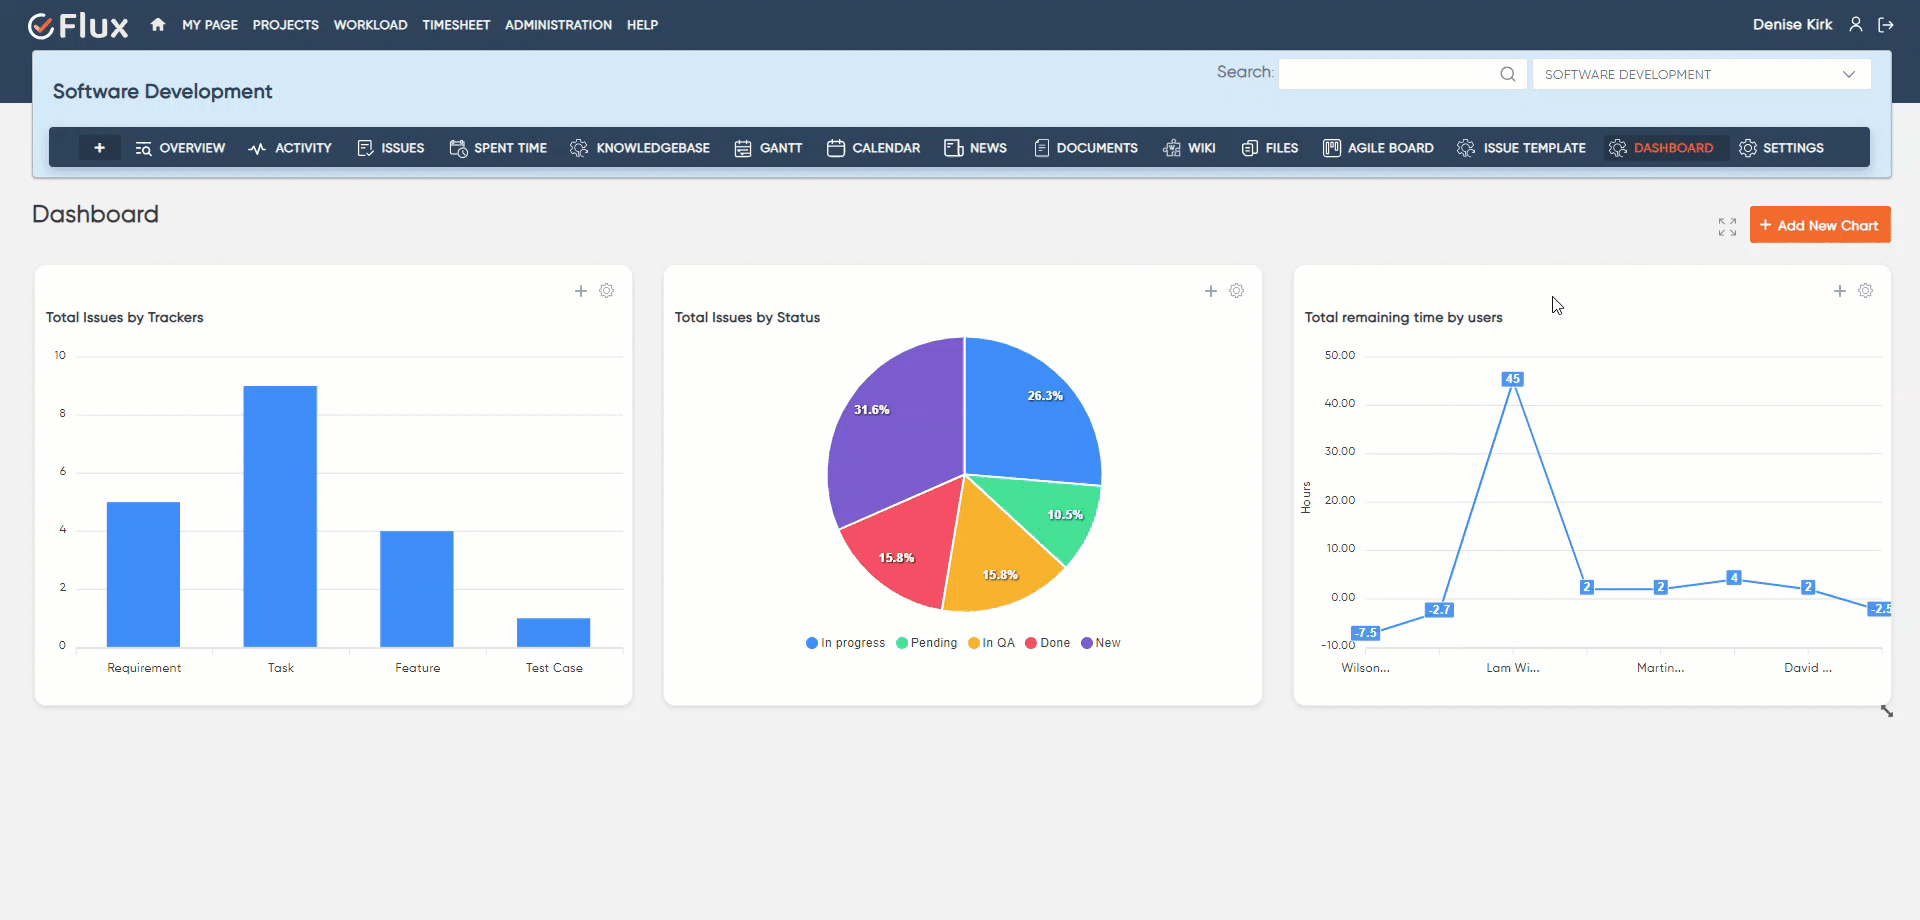Toggle the In progress legend item
1920x920 pixels.
pyautogui.click(x=845, y=643)
